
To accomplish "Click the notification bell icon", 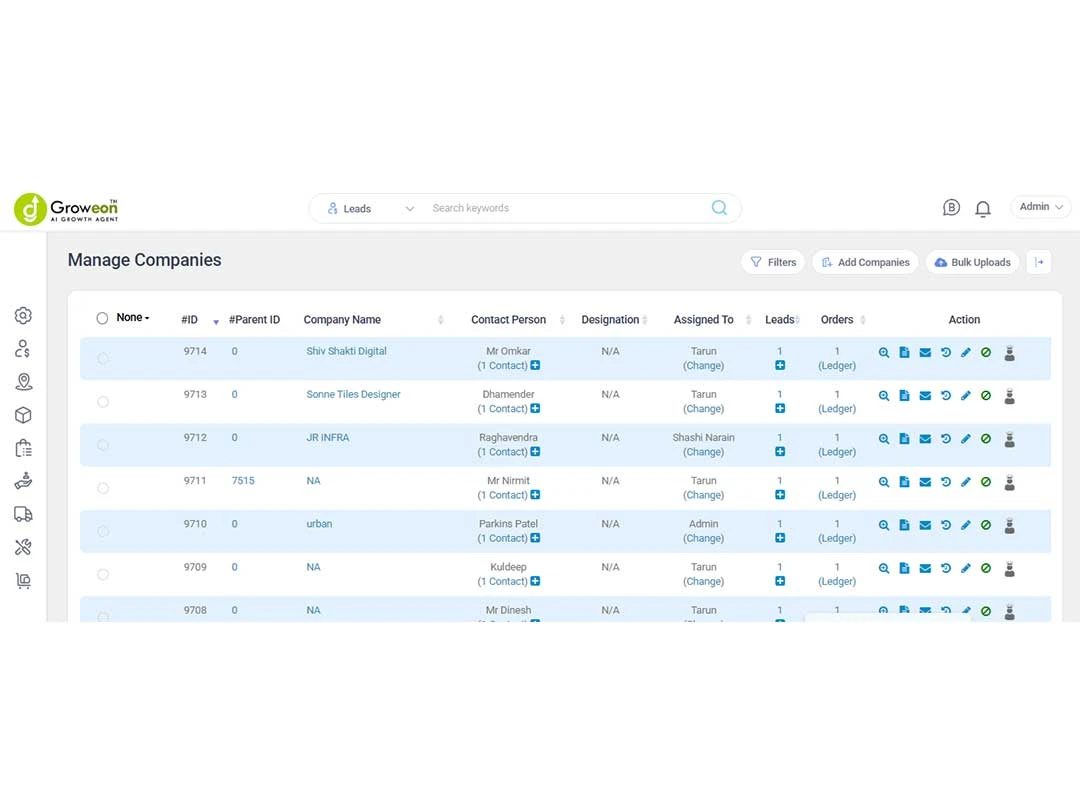I will click(983, 208).
